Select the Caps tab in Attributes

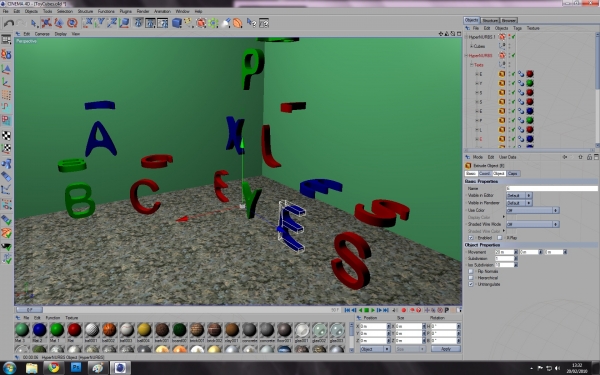pos(513,173)
